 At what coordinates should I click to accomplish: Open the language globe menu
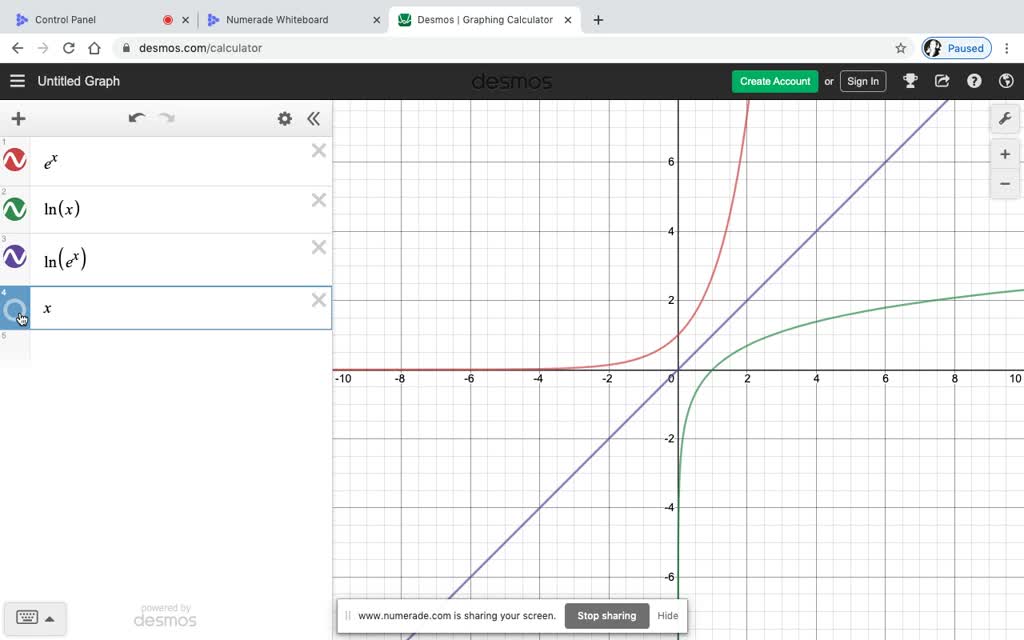1006,81
